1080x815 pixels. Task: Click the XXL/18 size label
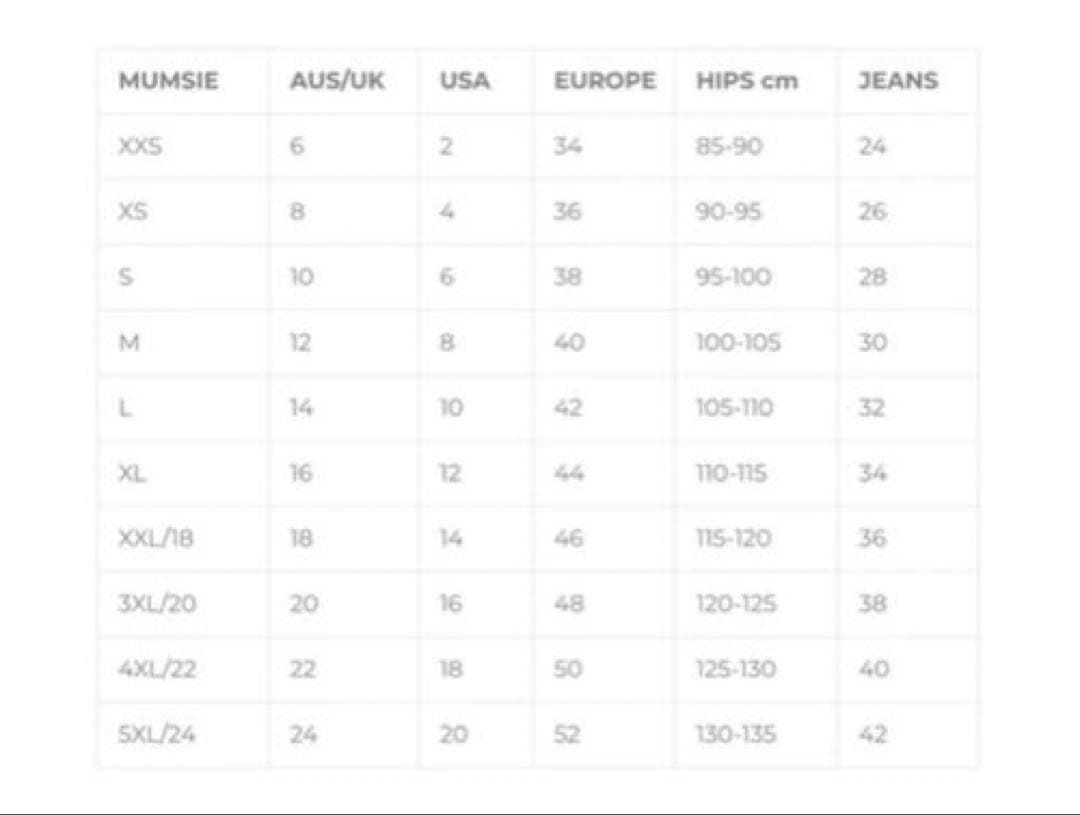point(156,539)
